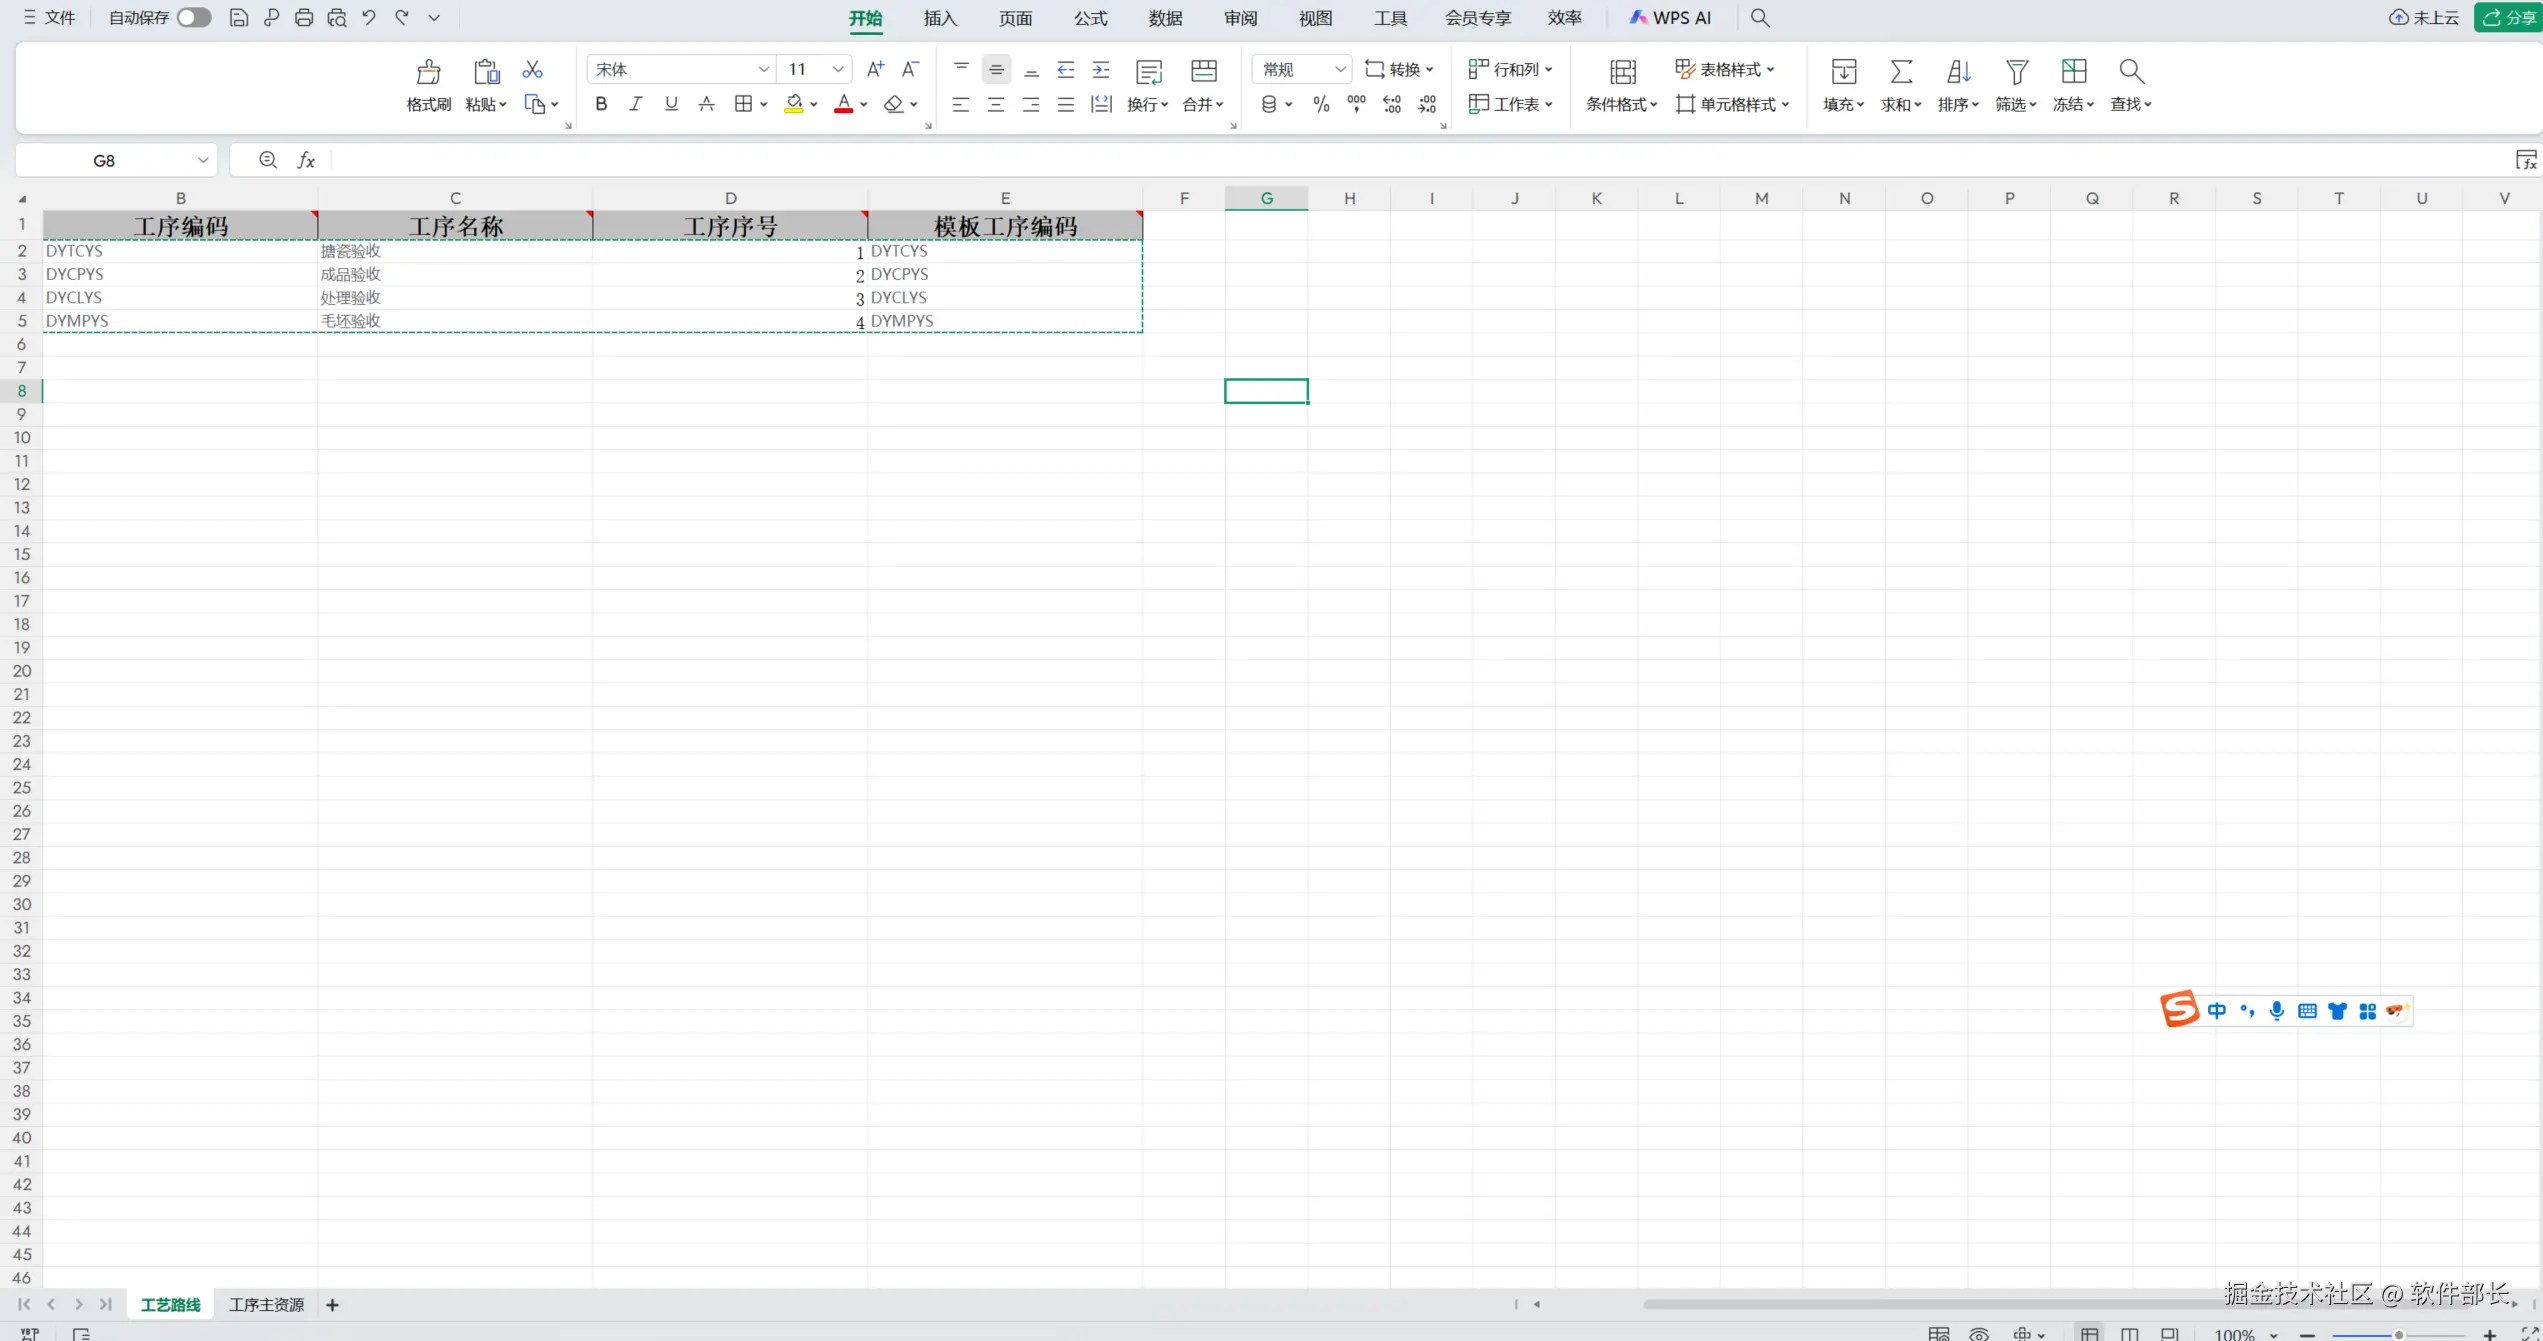Open the 工序主资源 sheet tab
Viewport: 2543px width, 1341px height.
[266, 1304]
